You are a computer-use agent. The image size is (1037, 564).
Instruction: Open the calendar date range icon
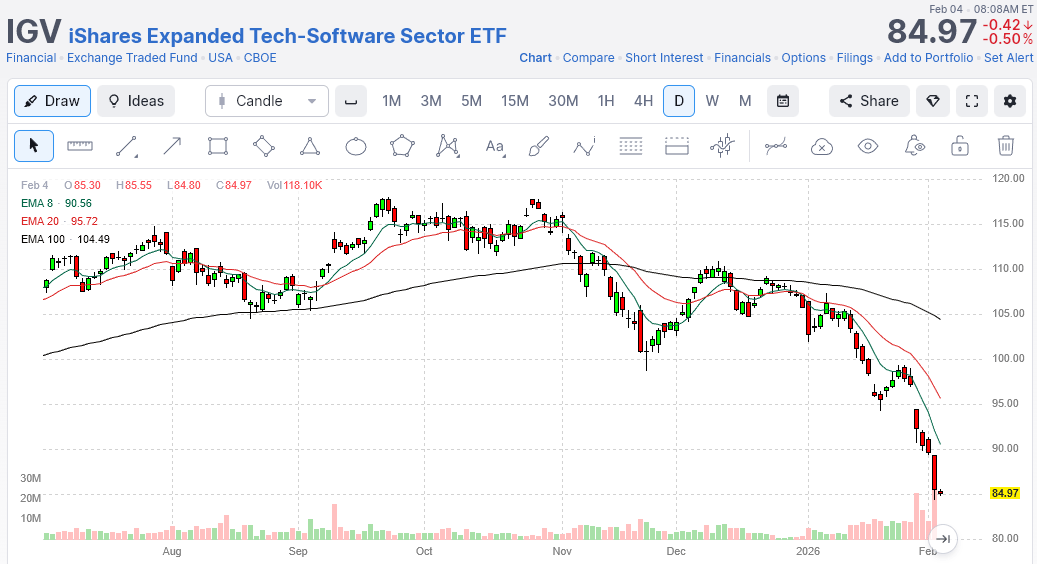783,101
